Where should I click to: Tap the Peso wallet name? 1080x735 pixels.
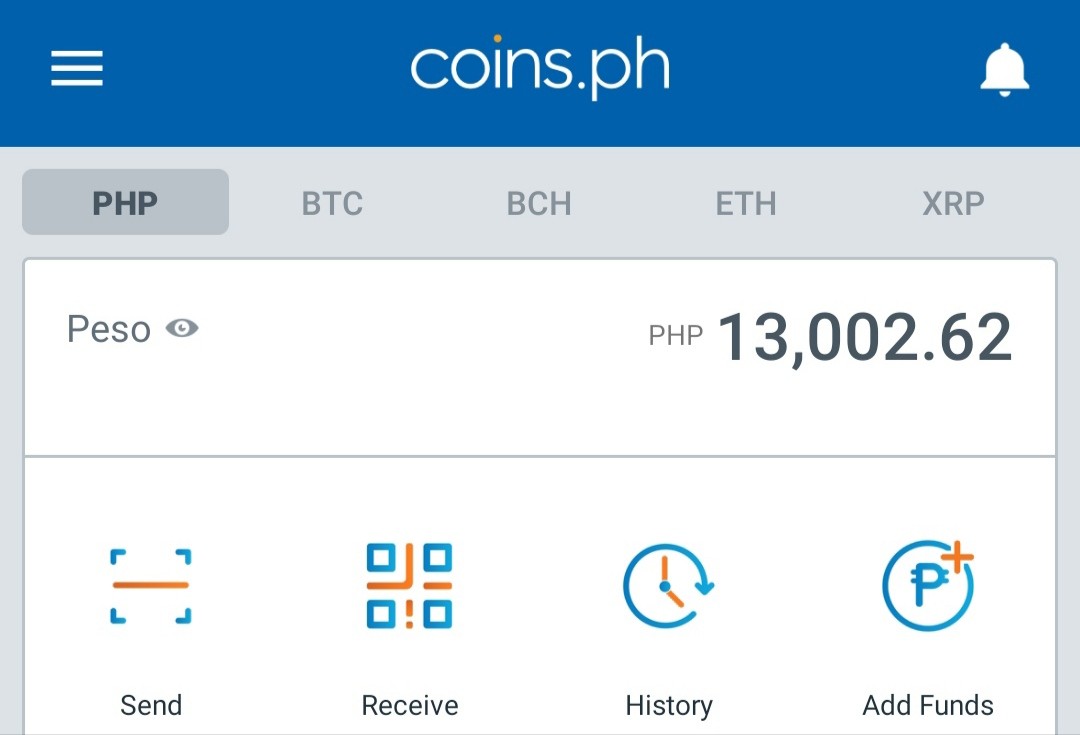coord(109,329)
